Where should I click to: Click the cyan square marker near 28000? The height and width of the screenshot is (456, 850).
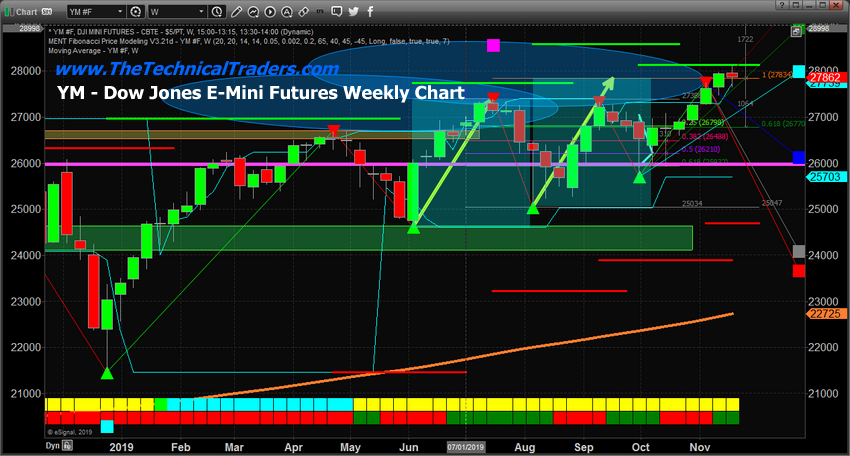coord(799,71)
